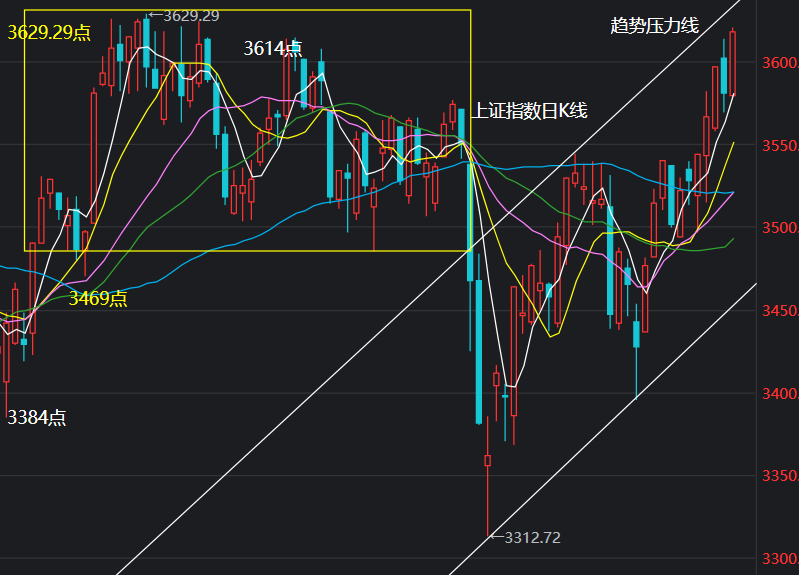Select the 3614点 annotation label

click(273, 48)
